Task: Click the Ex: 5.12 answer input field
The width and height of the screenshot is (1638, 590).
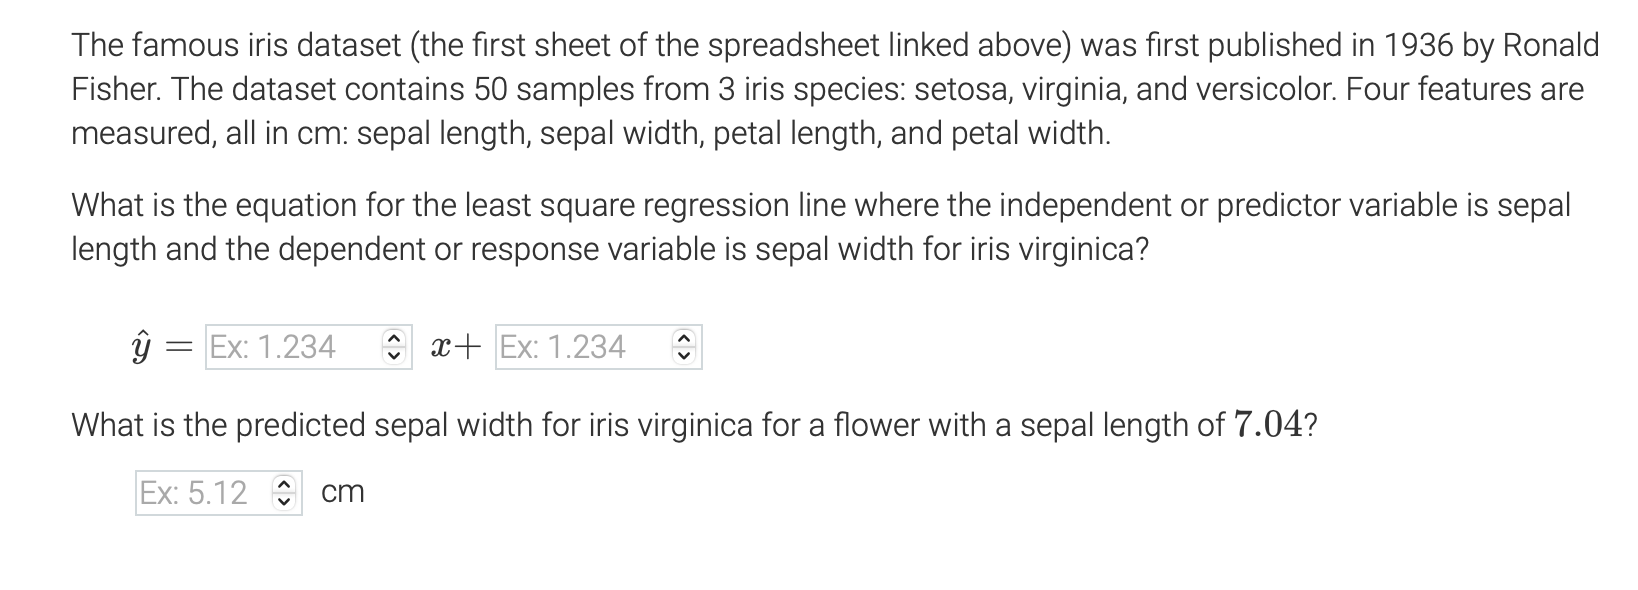Action: pos(200,491)
